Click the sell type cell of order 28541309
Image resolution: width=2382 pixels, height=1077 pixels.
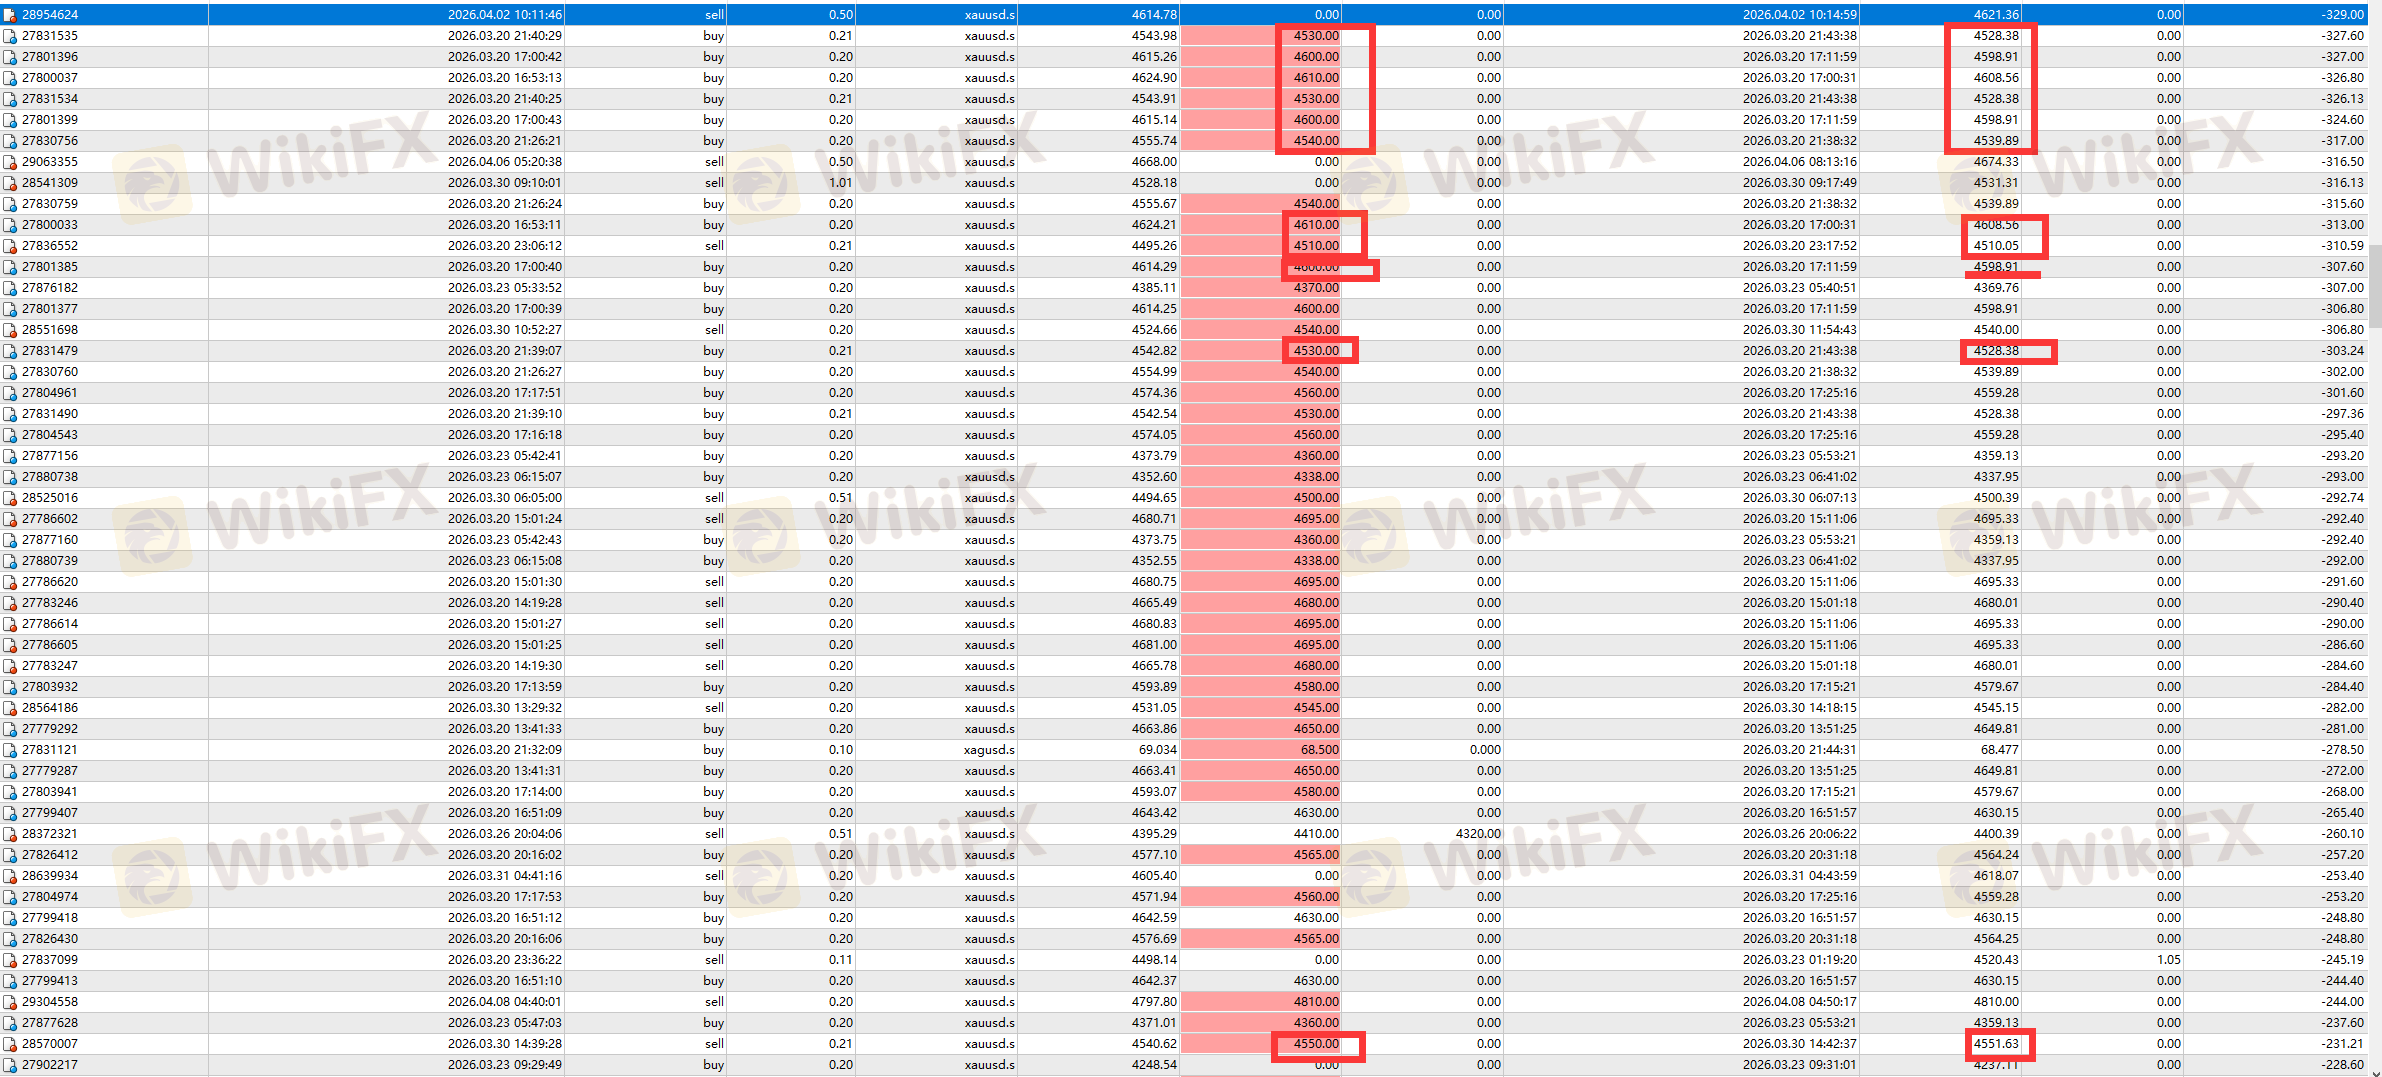(x=714, y=183)
